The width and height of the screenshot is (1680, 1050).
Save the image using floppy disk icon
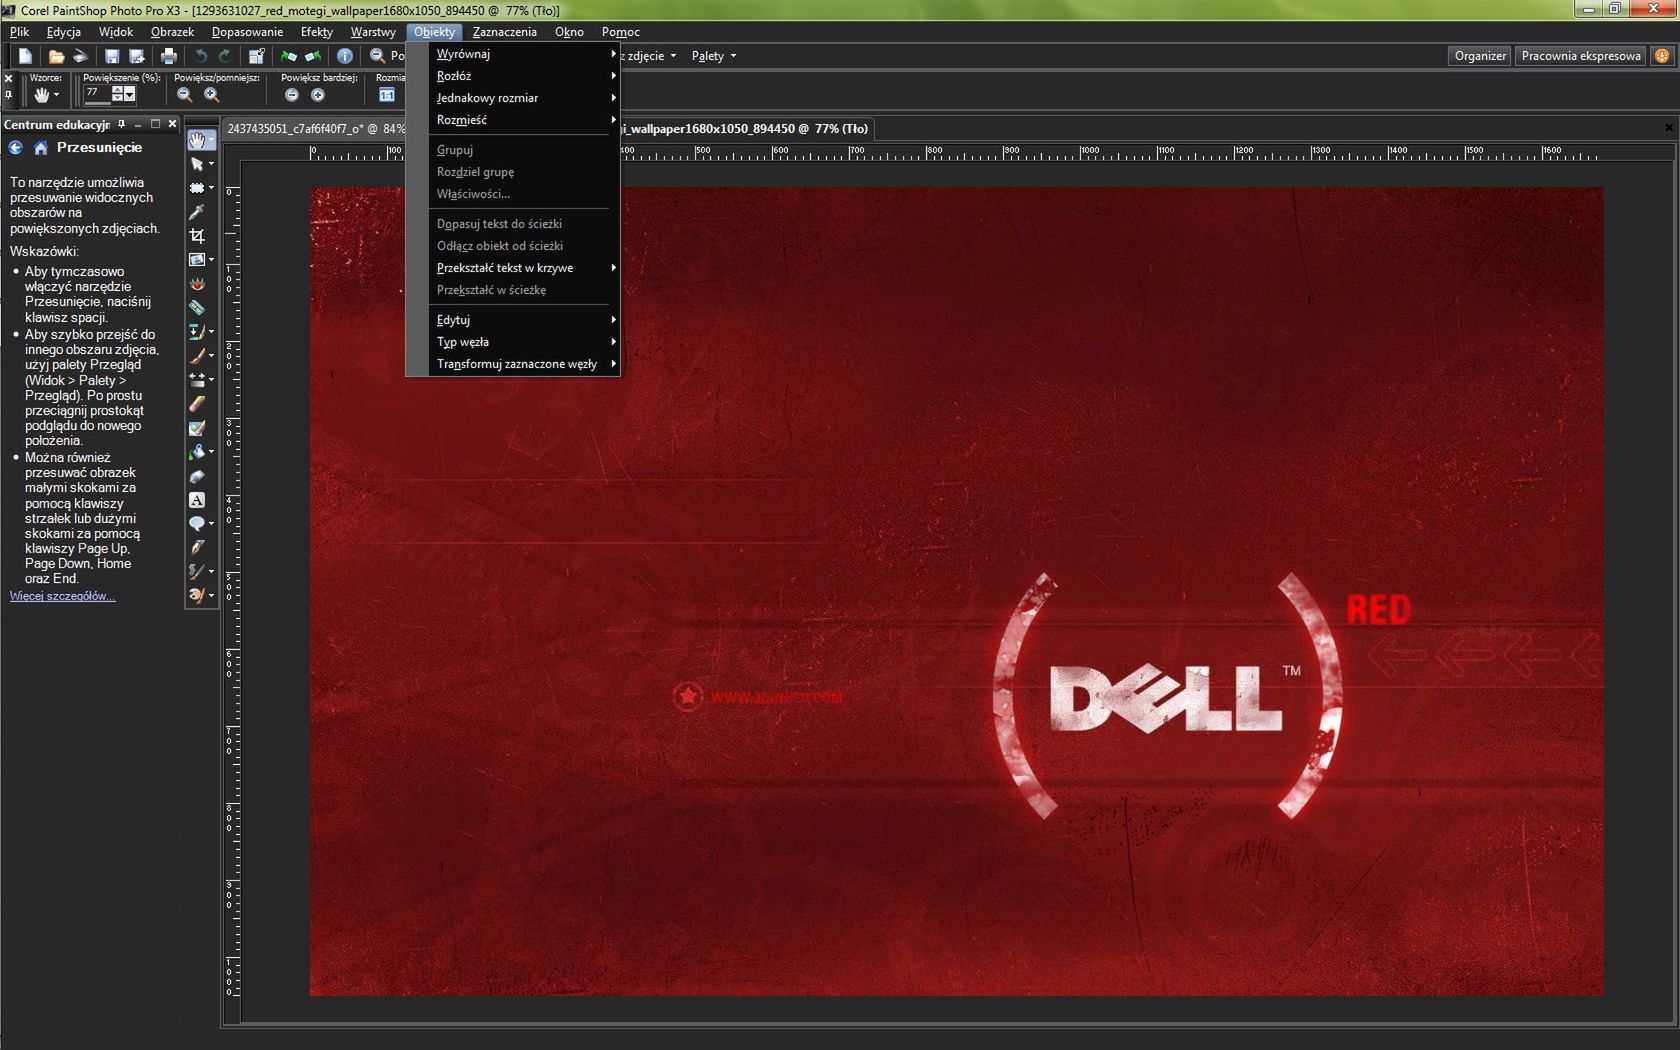(x=112, y=56)
